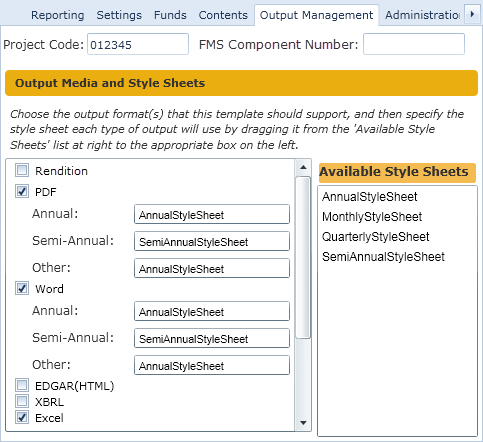Click the output list scroll down arrow
Viewport: 483px width, 442px height.
click(303, 423)
